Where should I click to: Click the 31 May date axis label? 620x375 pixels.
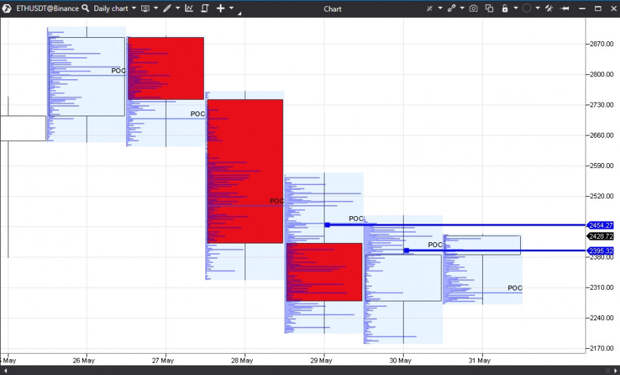(x=480, y=360)
